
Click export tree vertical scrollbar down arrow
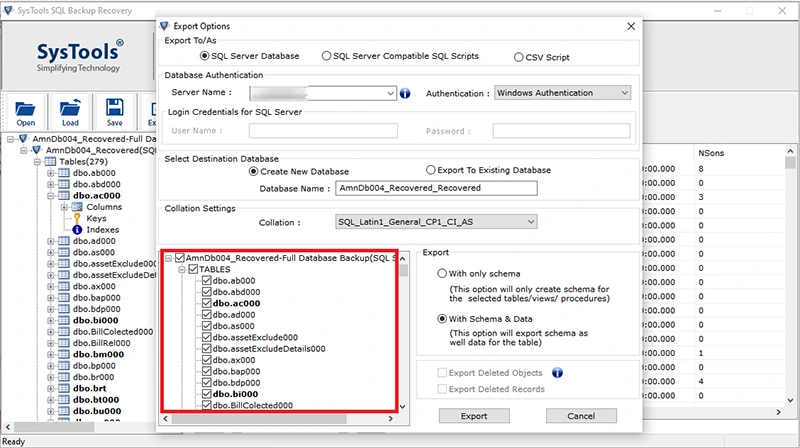(403, 407)
